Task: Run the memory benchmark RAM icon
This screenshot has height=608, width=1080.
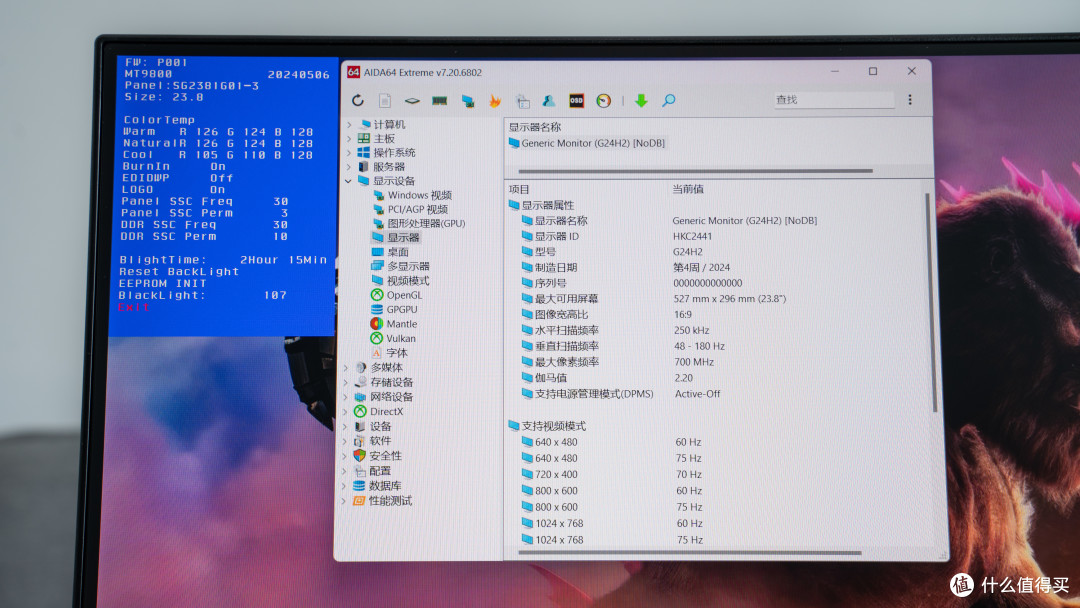Action: tap(438, 100)
